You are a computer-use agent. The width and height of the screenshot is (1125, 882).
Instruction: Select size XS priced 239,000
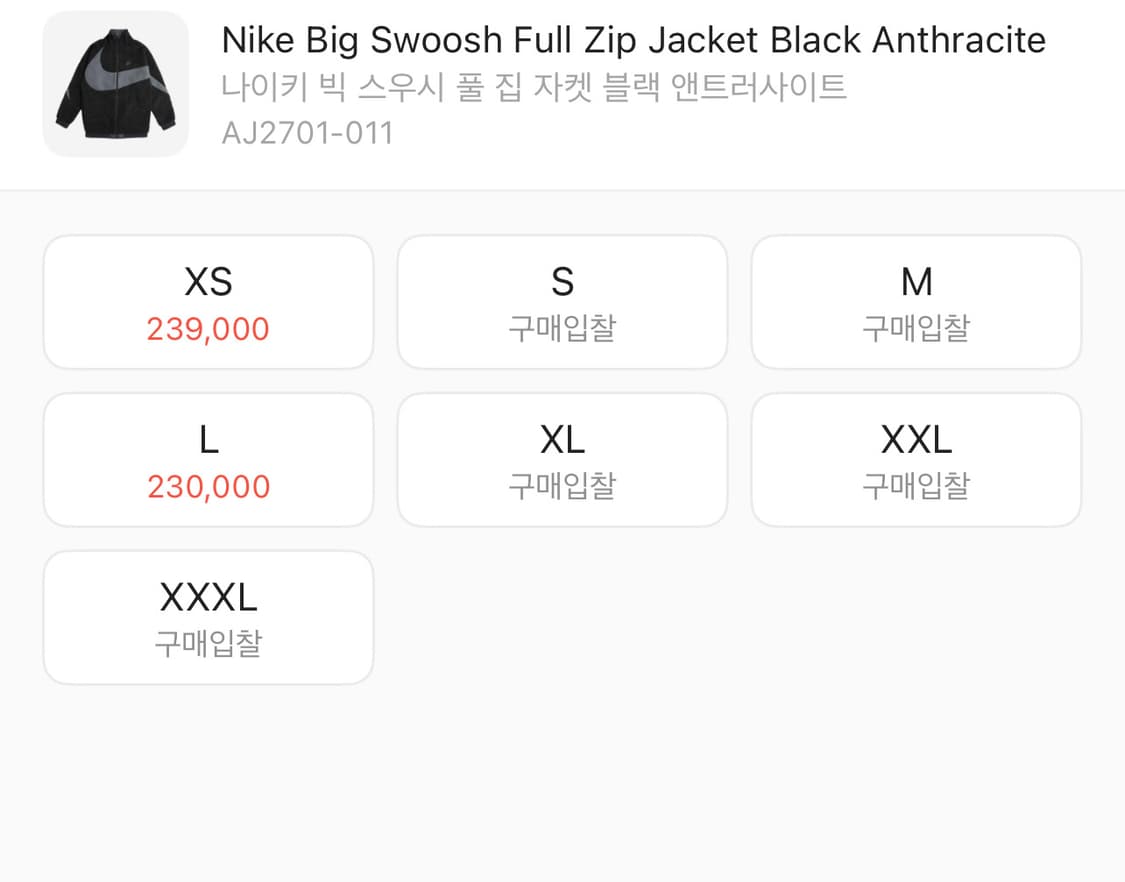pos(209,302)
